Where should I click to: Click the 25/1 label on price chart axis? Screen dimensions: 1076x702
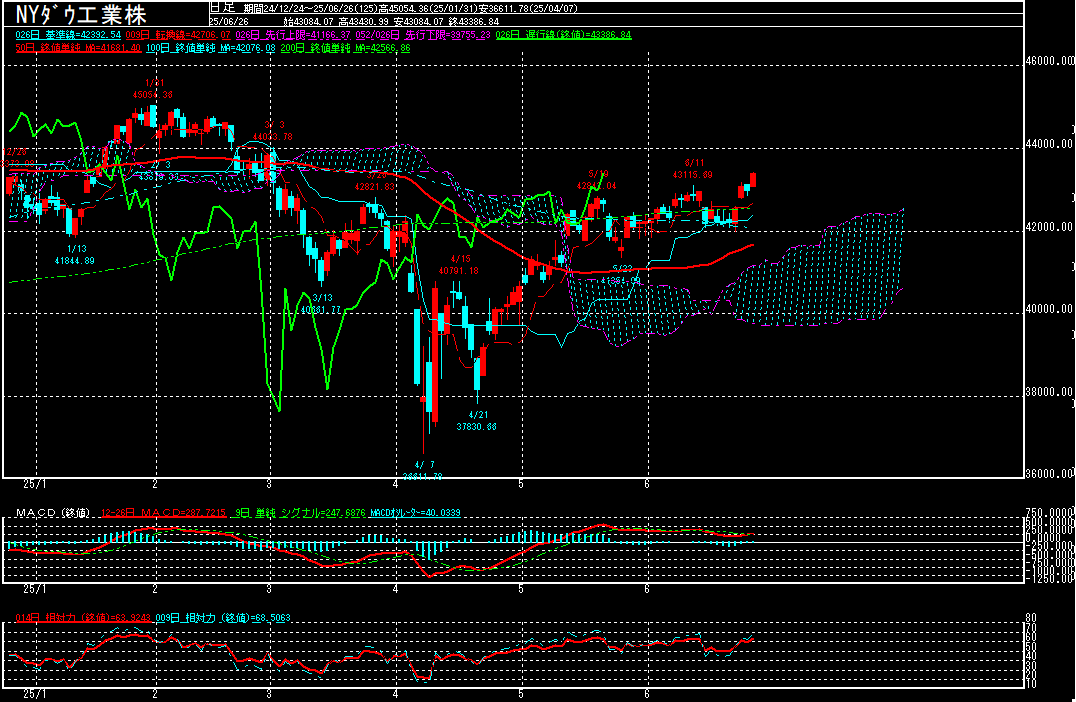(35, 484)
